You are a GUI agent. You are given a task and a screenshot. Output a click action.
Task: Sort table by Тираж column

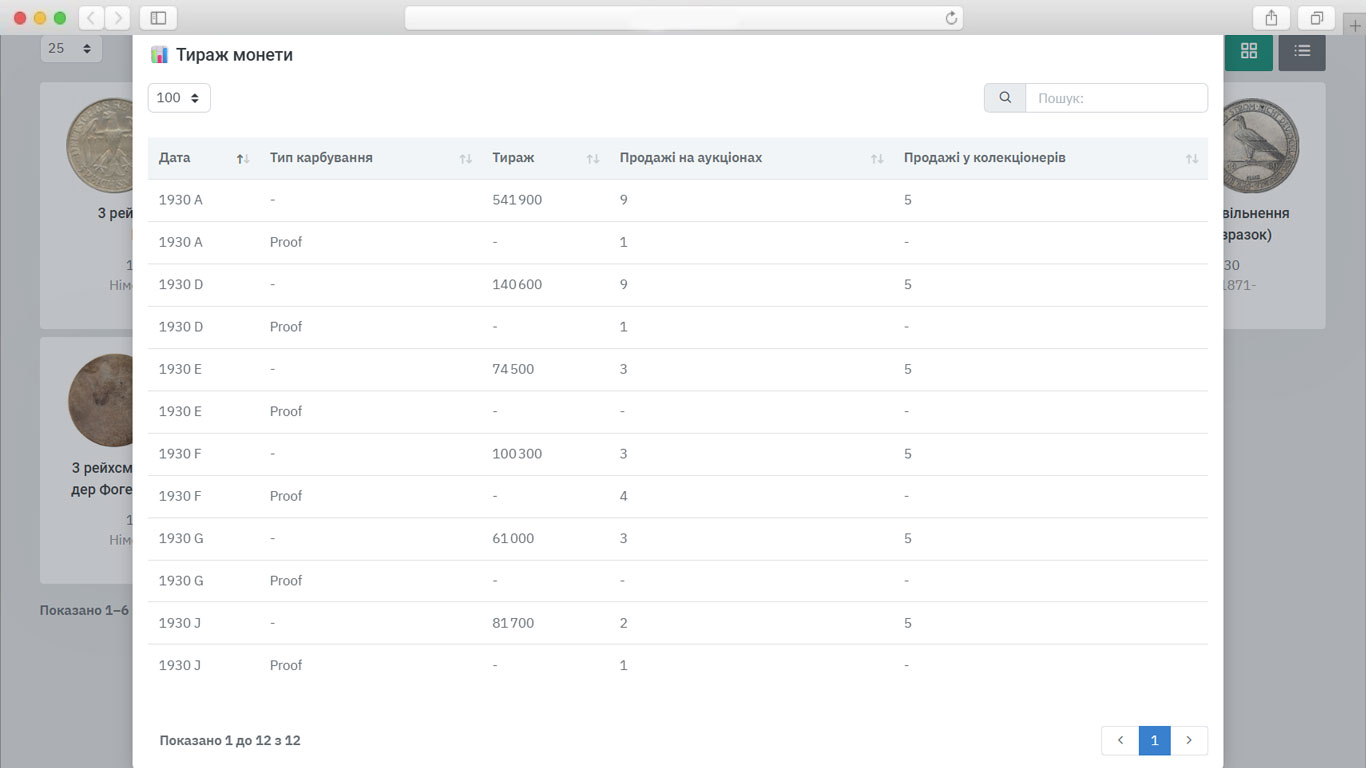tap(545, 158)
